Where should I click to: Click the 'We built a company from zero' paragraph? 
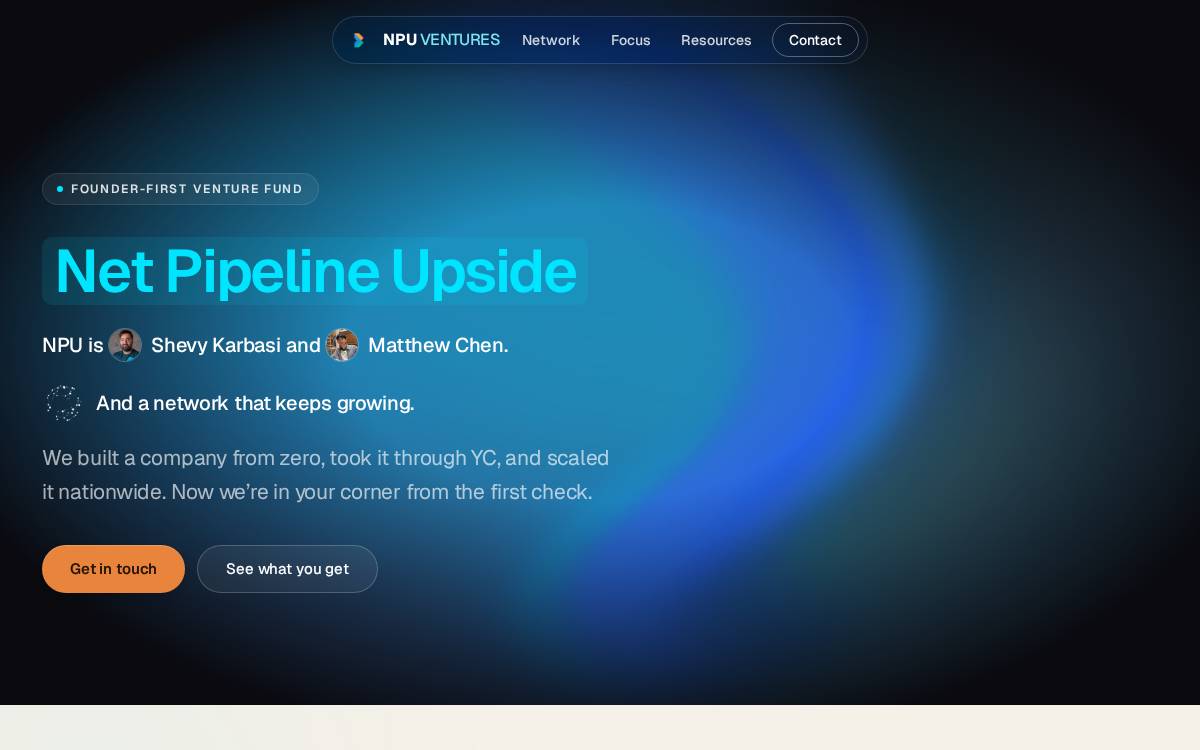tap(326, 475)
